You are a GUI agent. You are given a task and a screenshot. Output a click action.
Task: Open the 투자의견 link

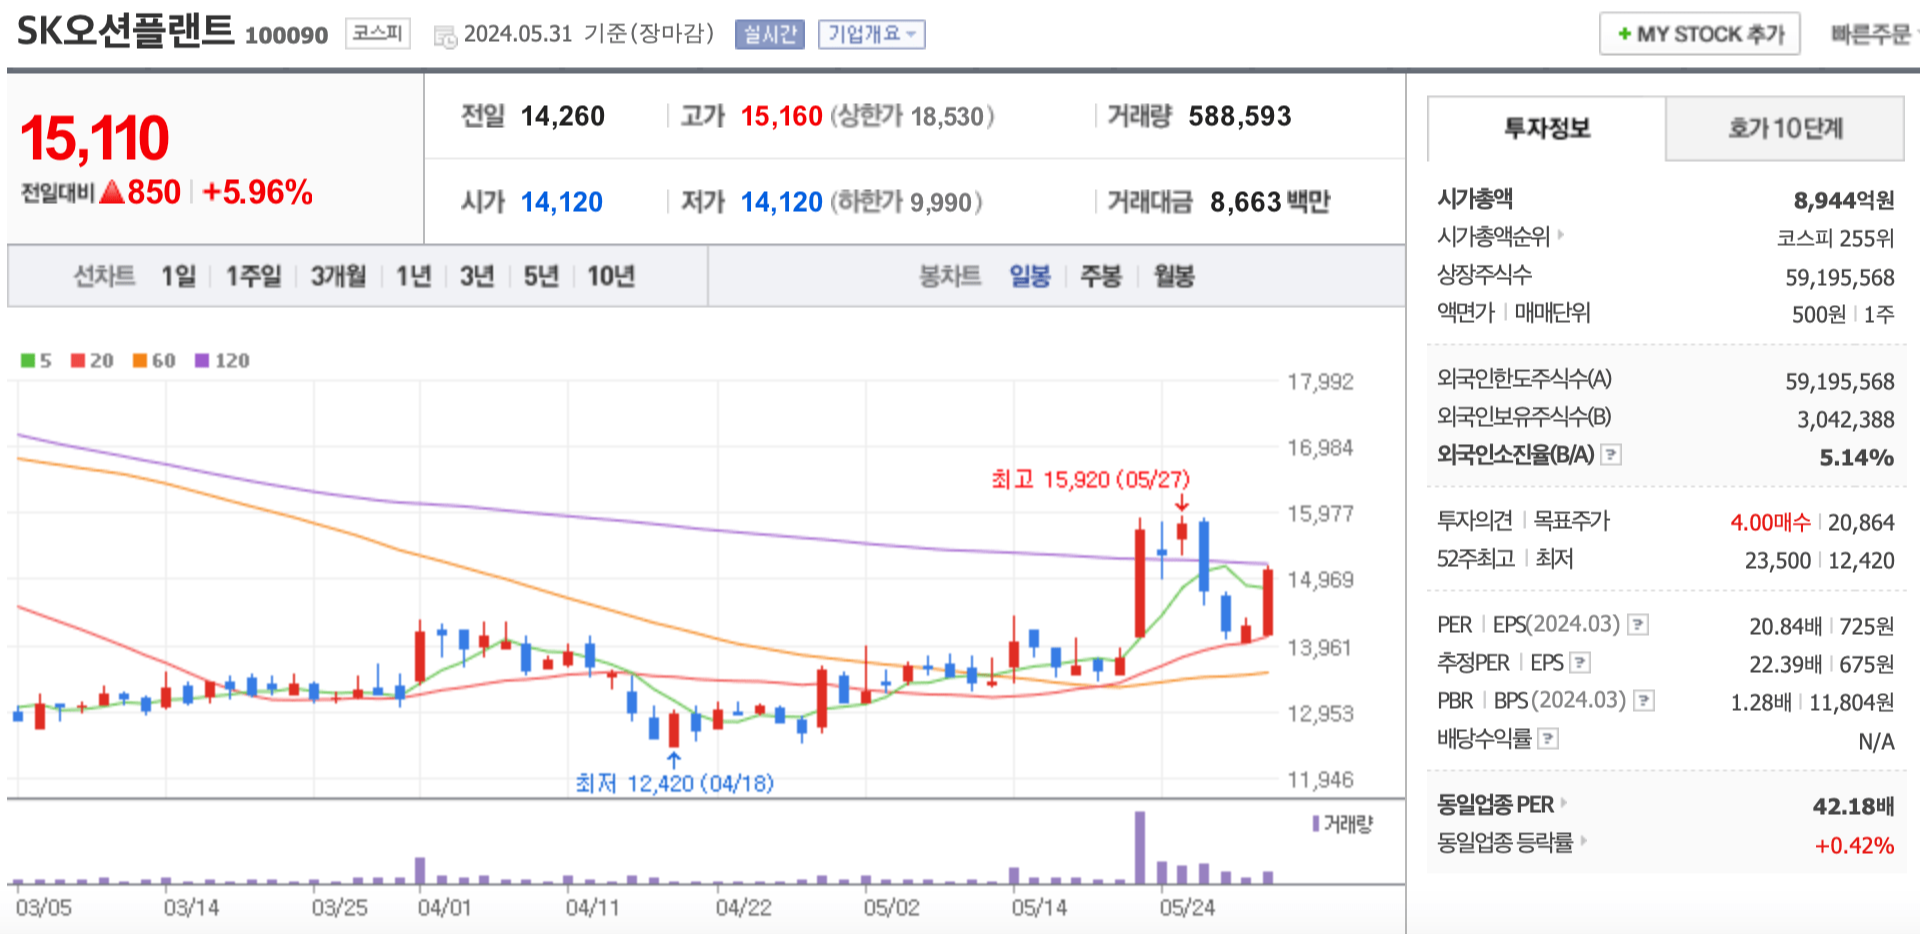1474,520
